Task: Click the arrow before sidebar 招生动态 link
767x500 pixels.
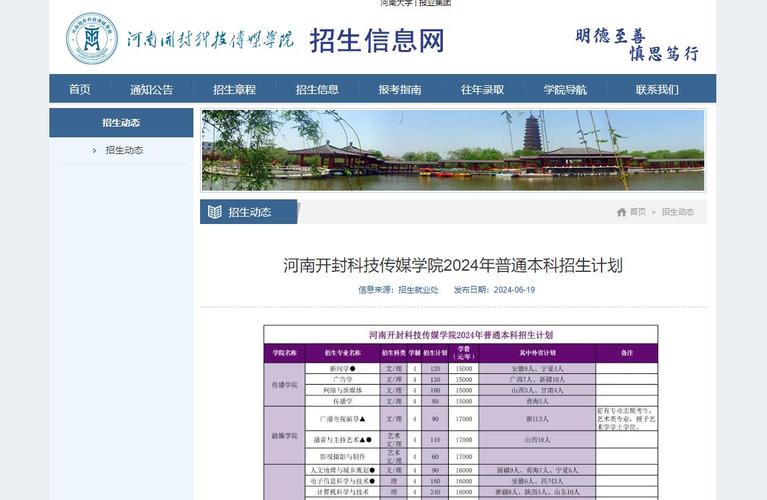Action: pos(94,151)
